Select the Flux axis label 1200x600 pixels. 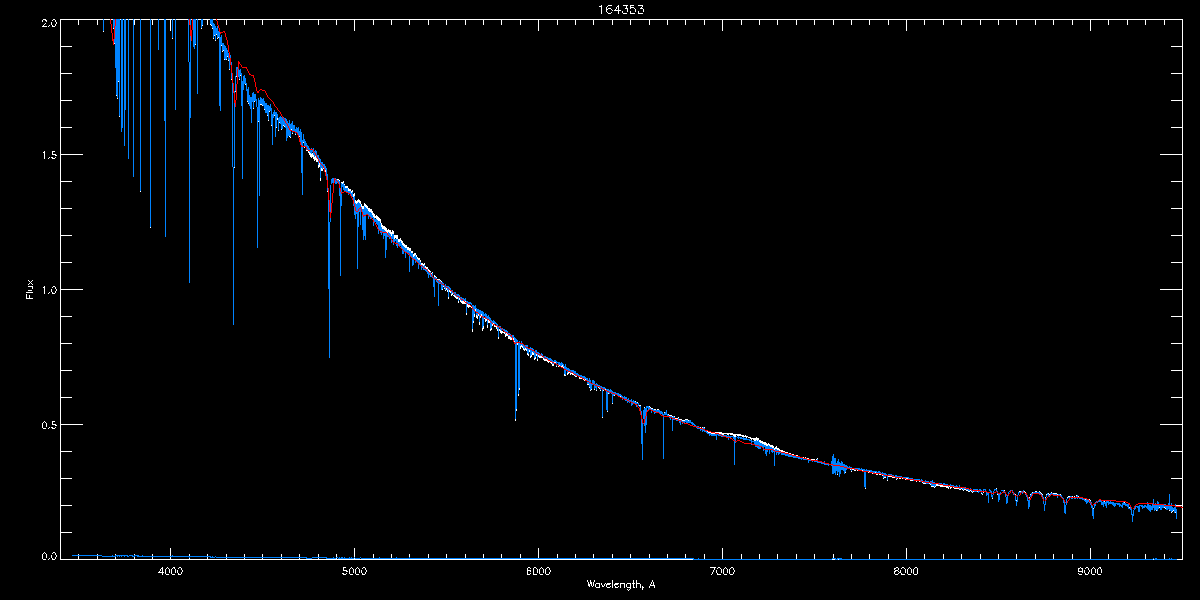point(30,290)
